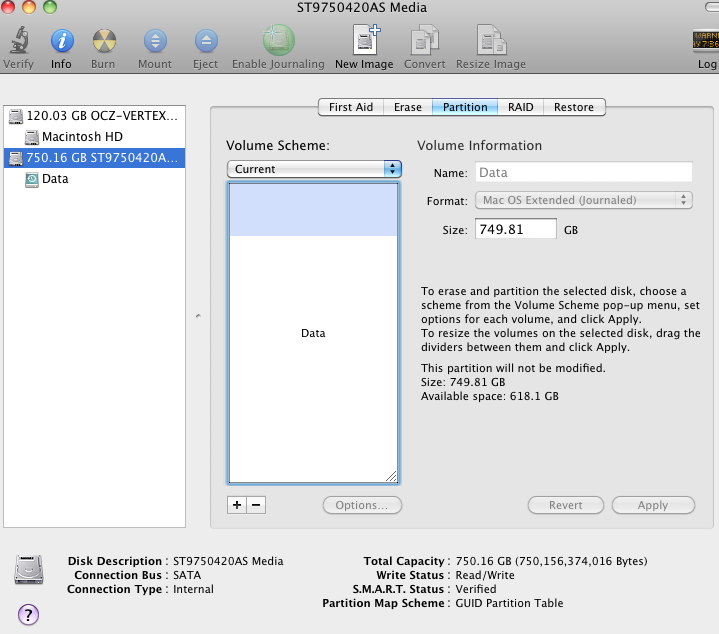Image resolution: width=719 pixels, height=634 pixels.
Task: Open the Log icon in toolbar
Action: click(x=706, y=40)
